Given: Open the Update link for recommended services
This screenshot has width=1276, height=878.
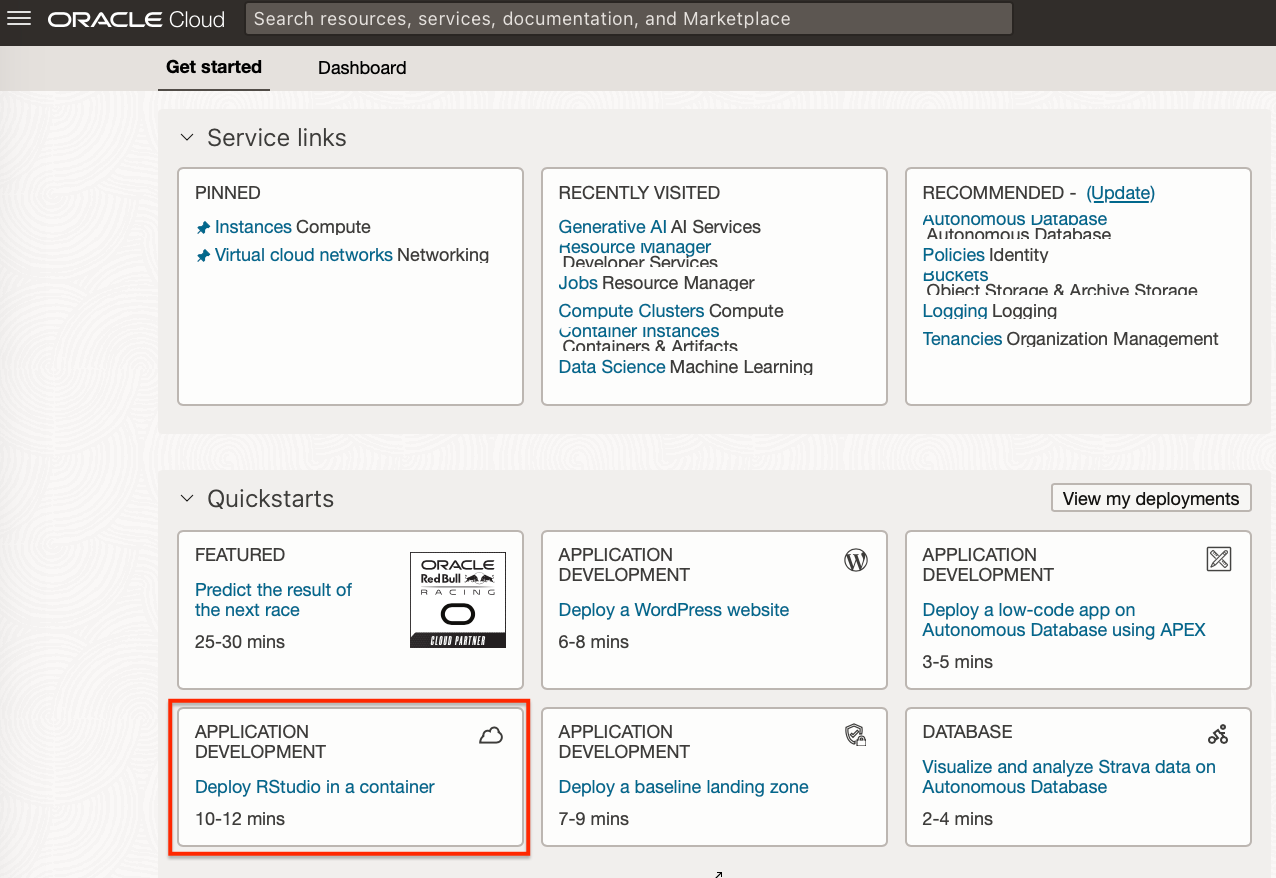Looking at the screenshot, I should tap(1121, 193).
